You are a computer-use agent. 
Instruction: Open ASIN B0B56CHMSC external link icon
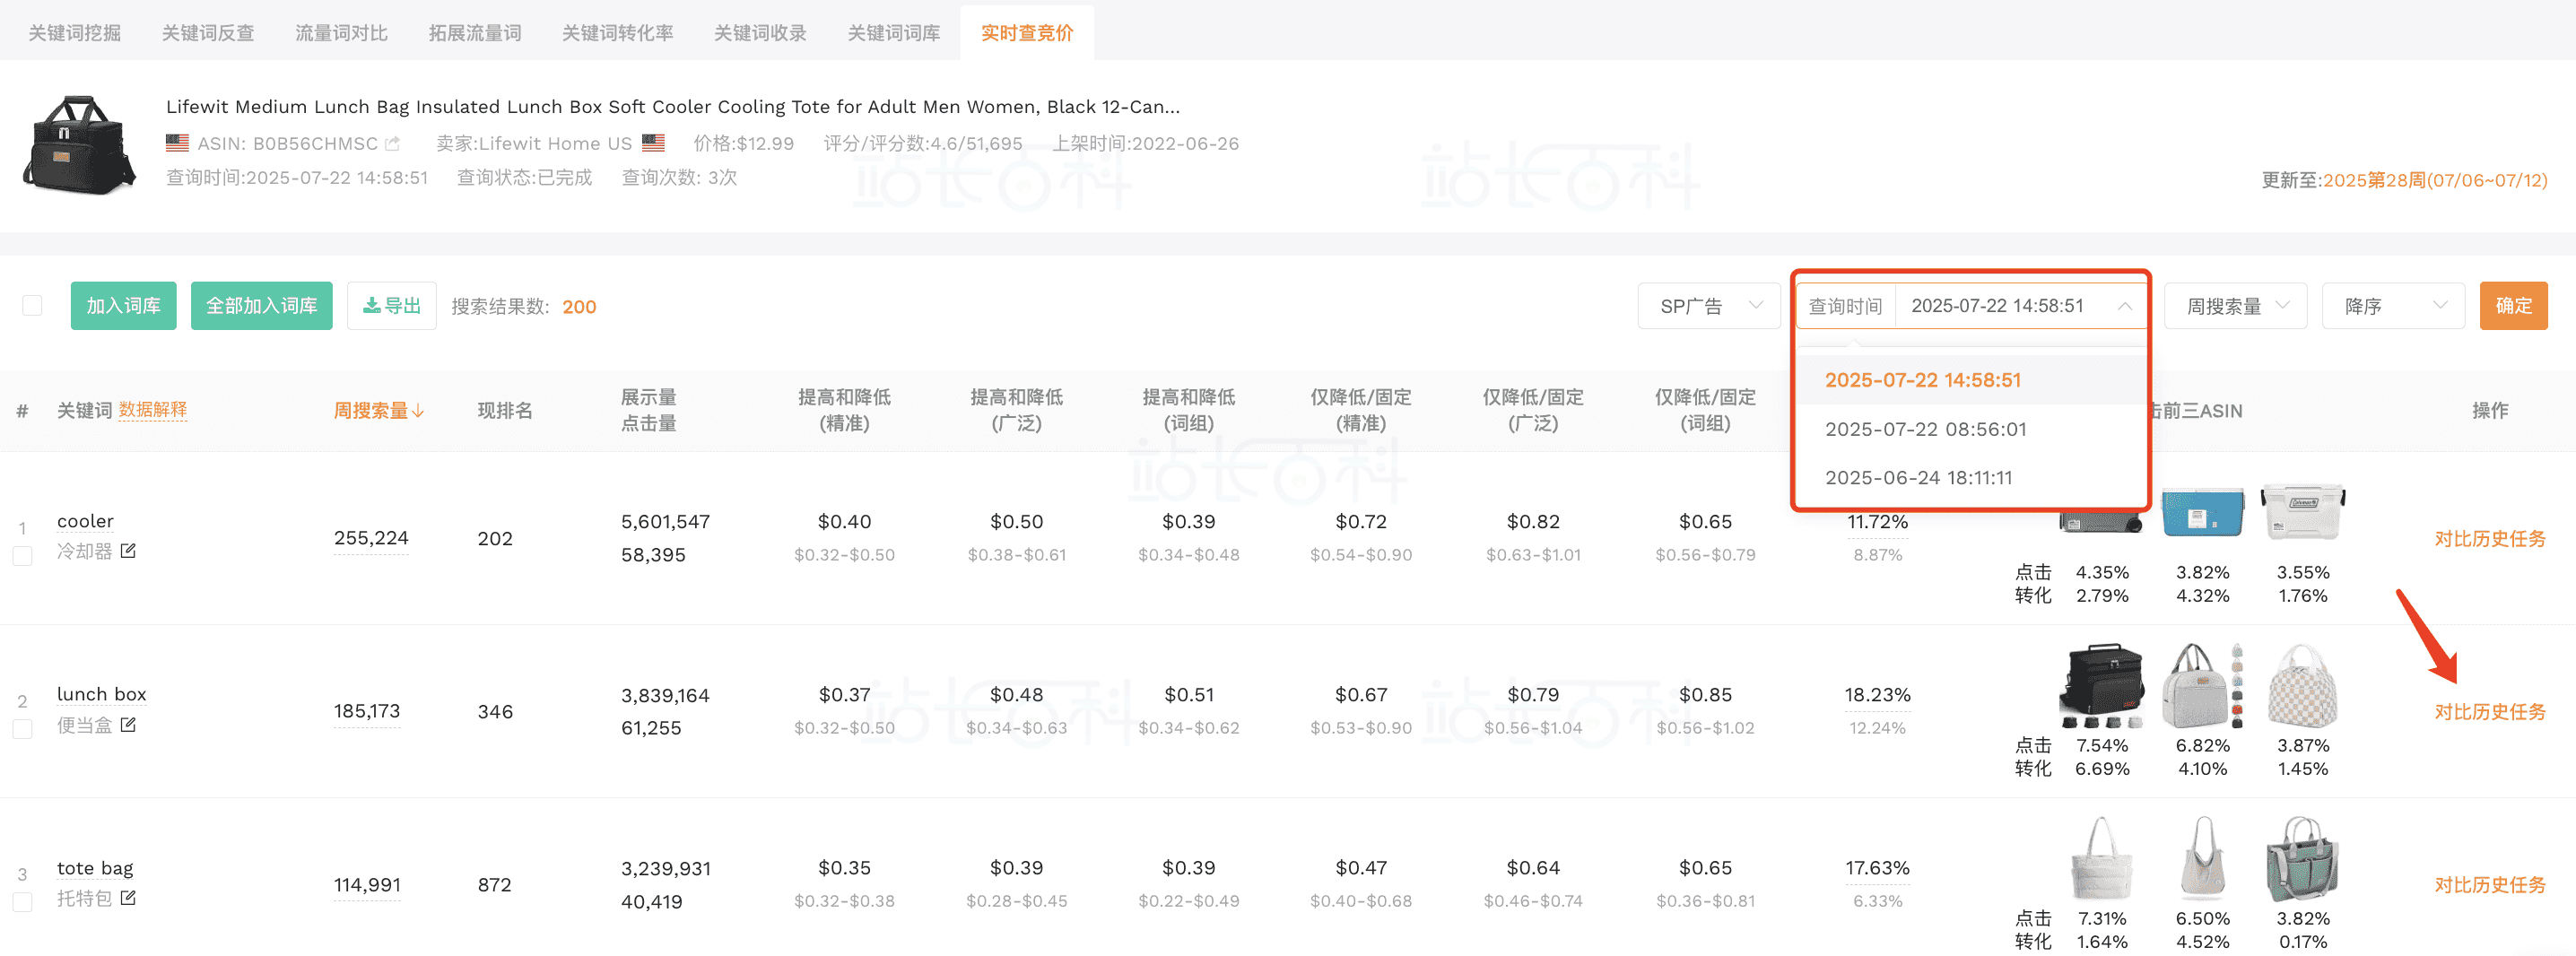pos(393,144)
